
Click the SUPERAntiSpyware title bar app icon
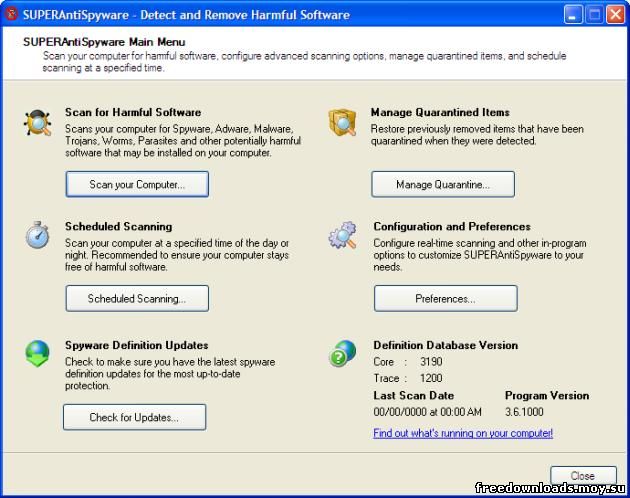(x=11, y=15)
